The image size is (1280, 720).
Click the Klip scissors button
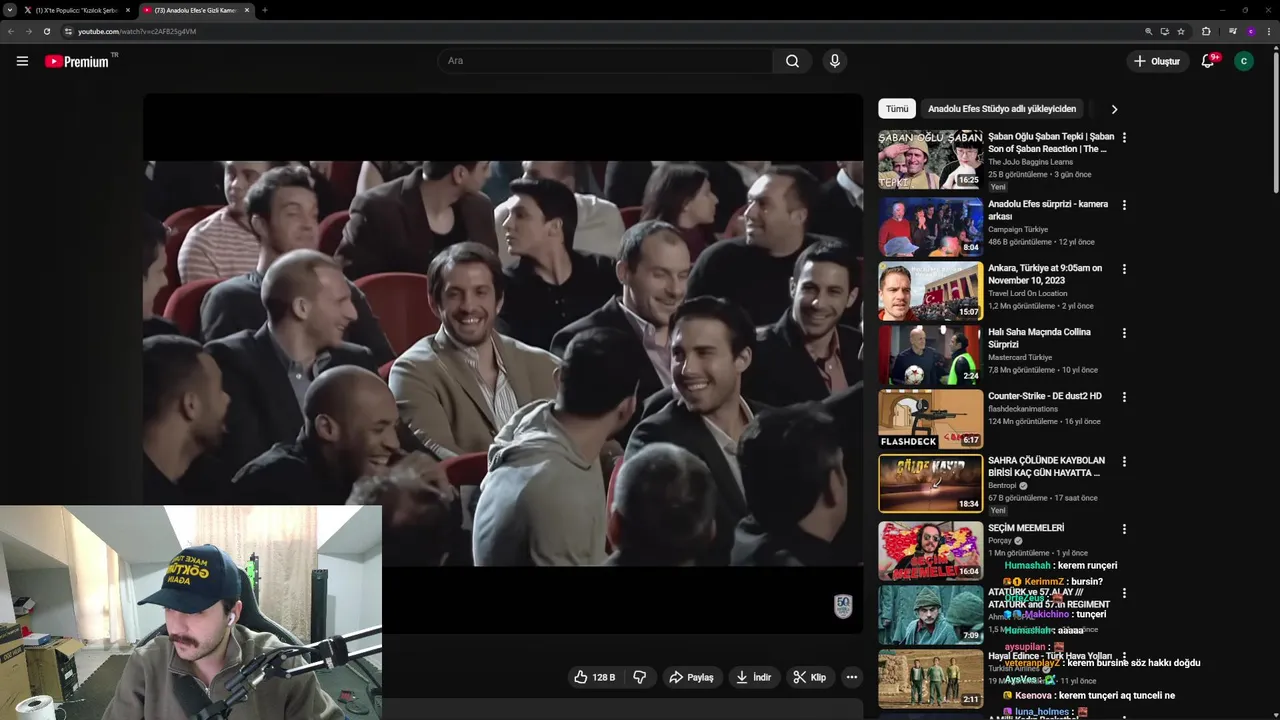810,677
